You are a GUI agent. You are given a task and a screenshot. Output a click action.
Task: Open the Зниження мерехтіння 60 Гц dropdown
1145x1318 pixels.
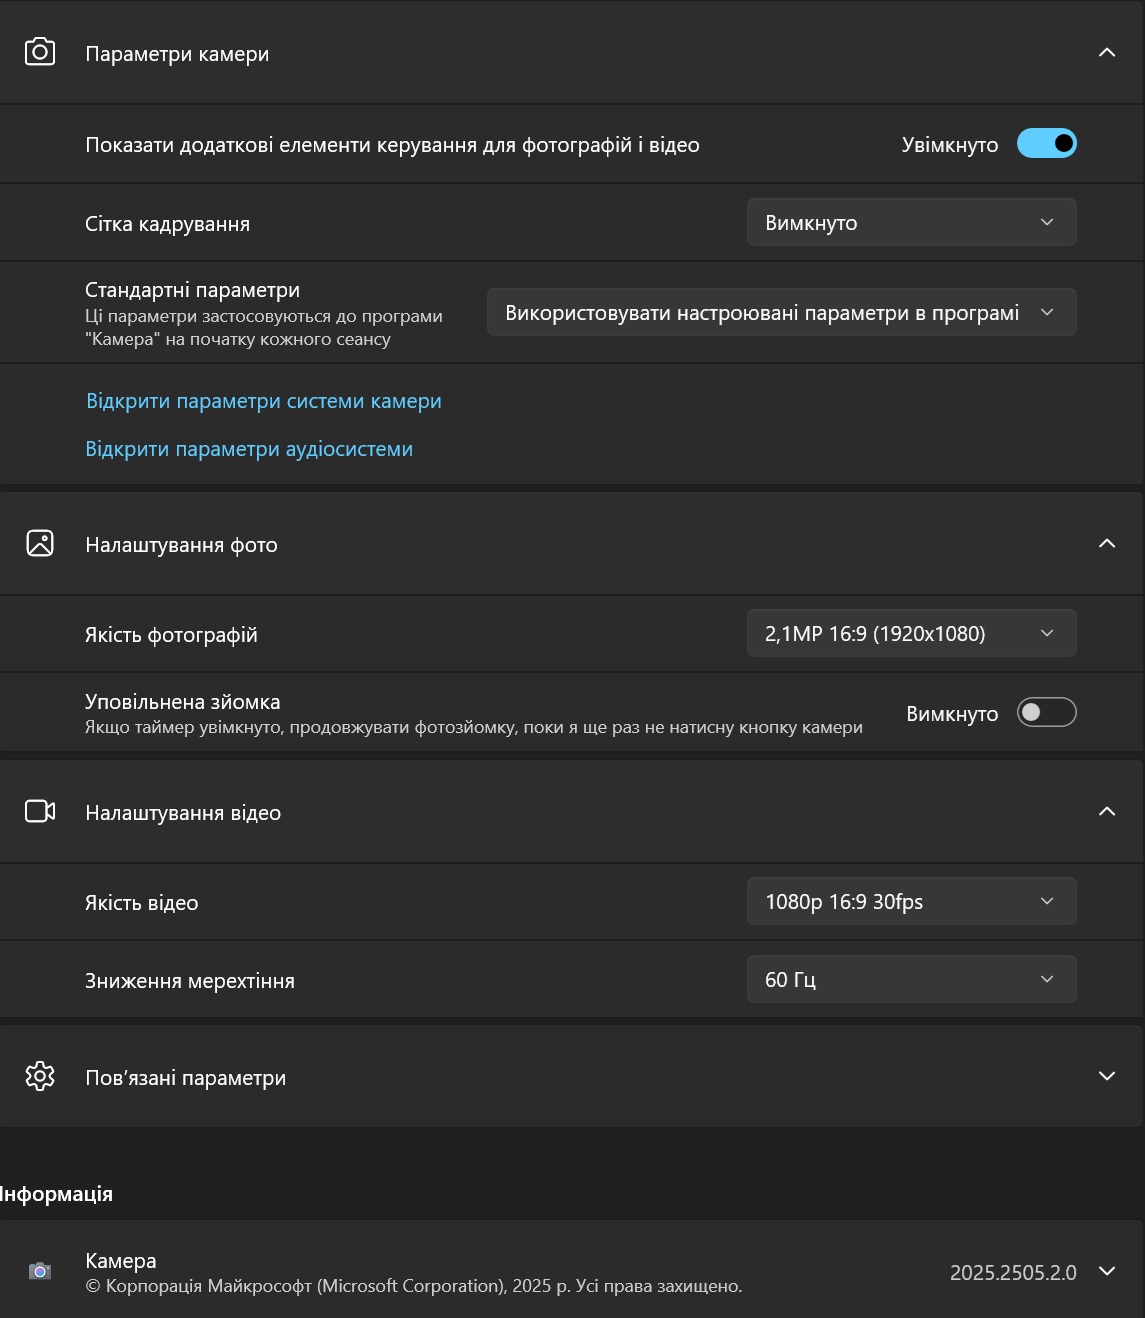tap(911, 979)
